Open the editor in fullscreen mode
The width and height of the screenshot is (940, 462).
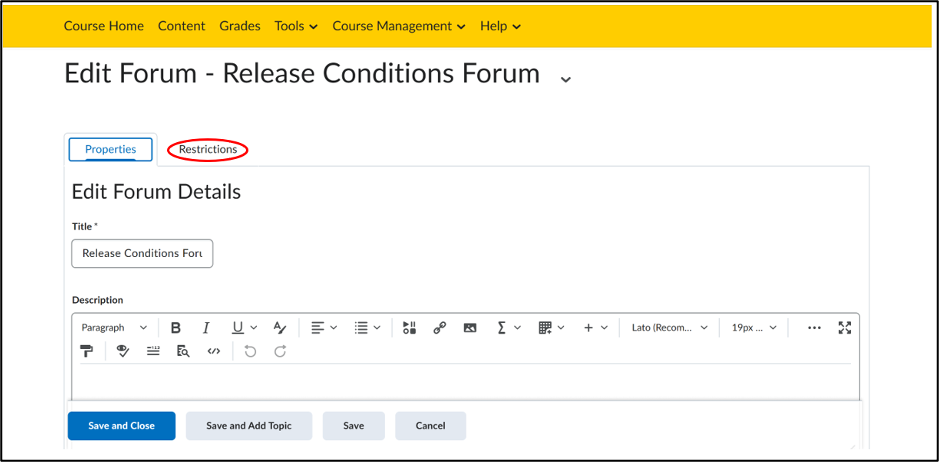point(845,328)
